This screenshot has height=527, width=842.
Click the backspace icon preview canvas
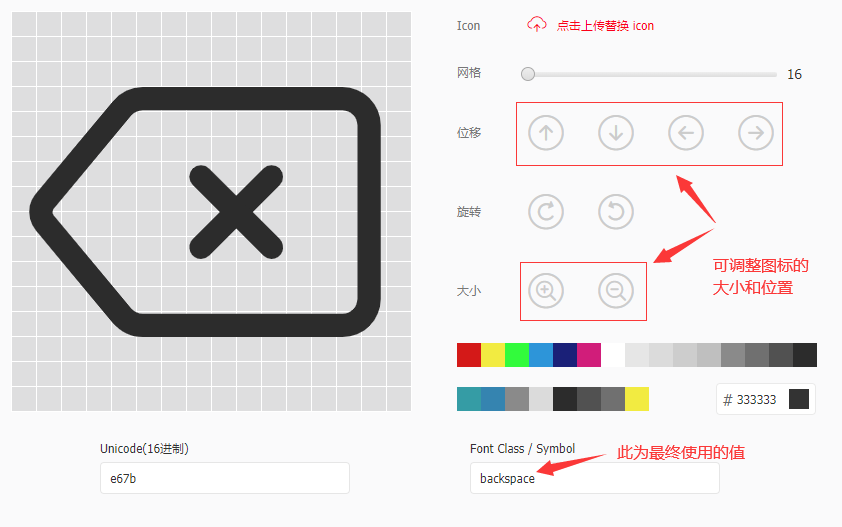coord(211,211)
